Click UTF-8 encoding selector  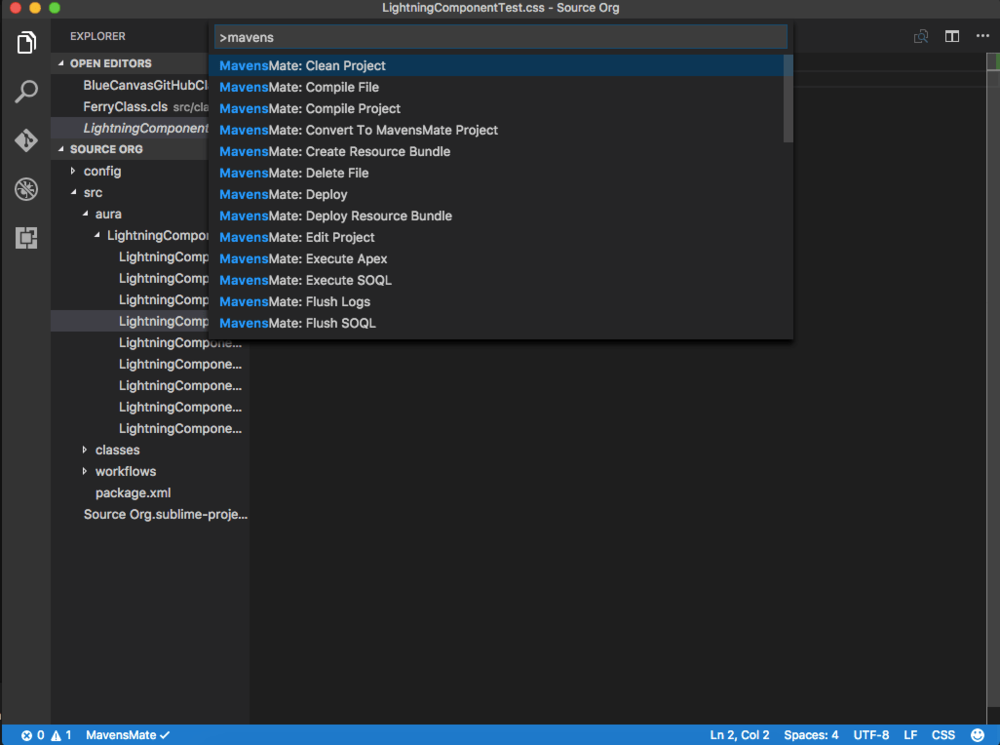pyautogui.click(x=871, y=735)
